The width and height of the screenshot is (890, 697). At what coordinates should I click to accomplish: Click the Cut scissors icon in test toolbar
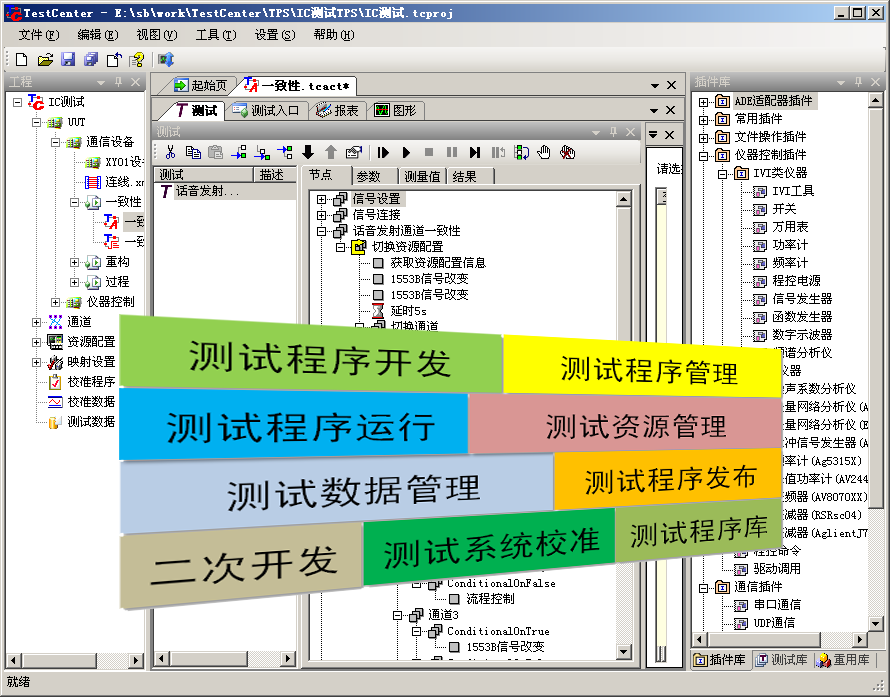pos(170,152)
